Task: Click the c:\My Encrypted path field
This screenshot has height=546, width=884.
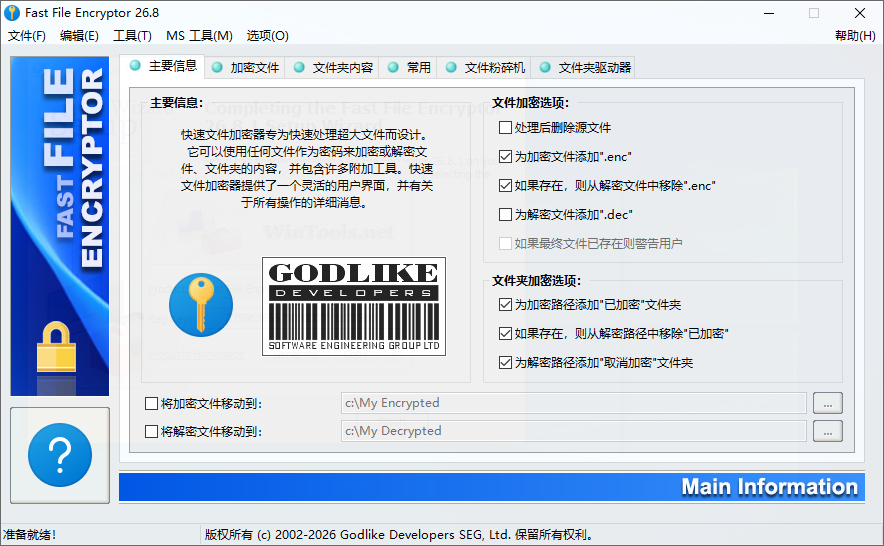Action: [x=573, y=403]
